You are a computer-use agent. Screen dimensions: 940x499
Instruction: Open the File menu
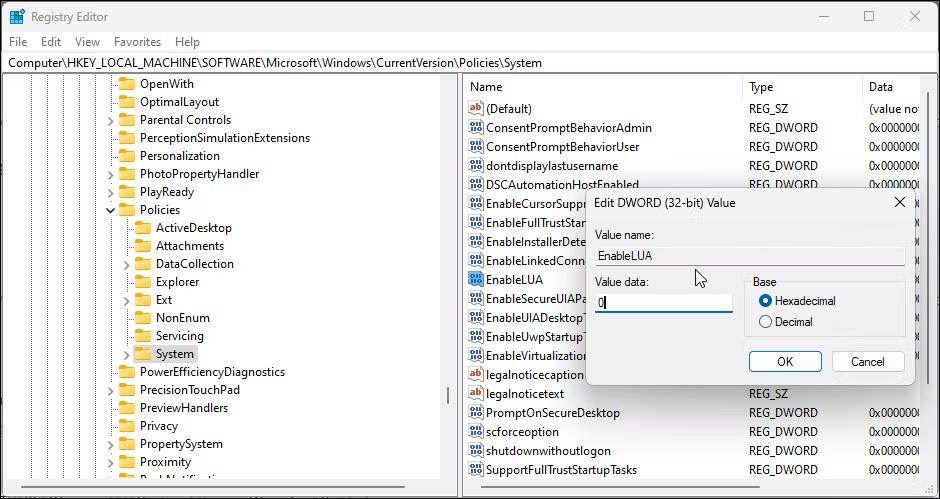18,42
